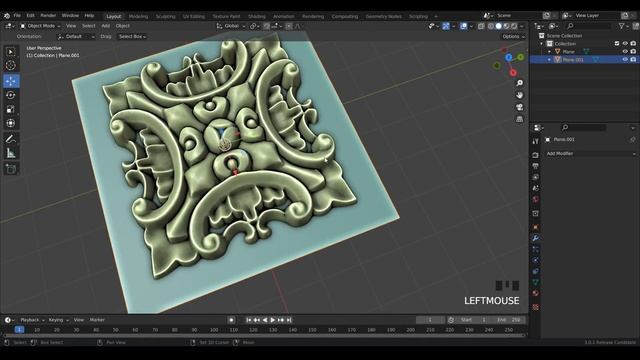Collapse the Collection tree item

(542, 44)
